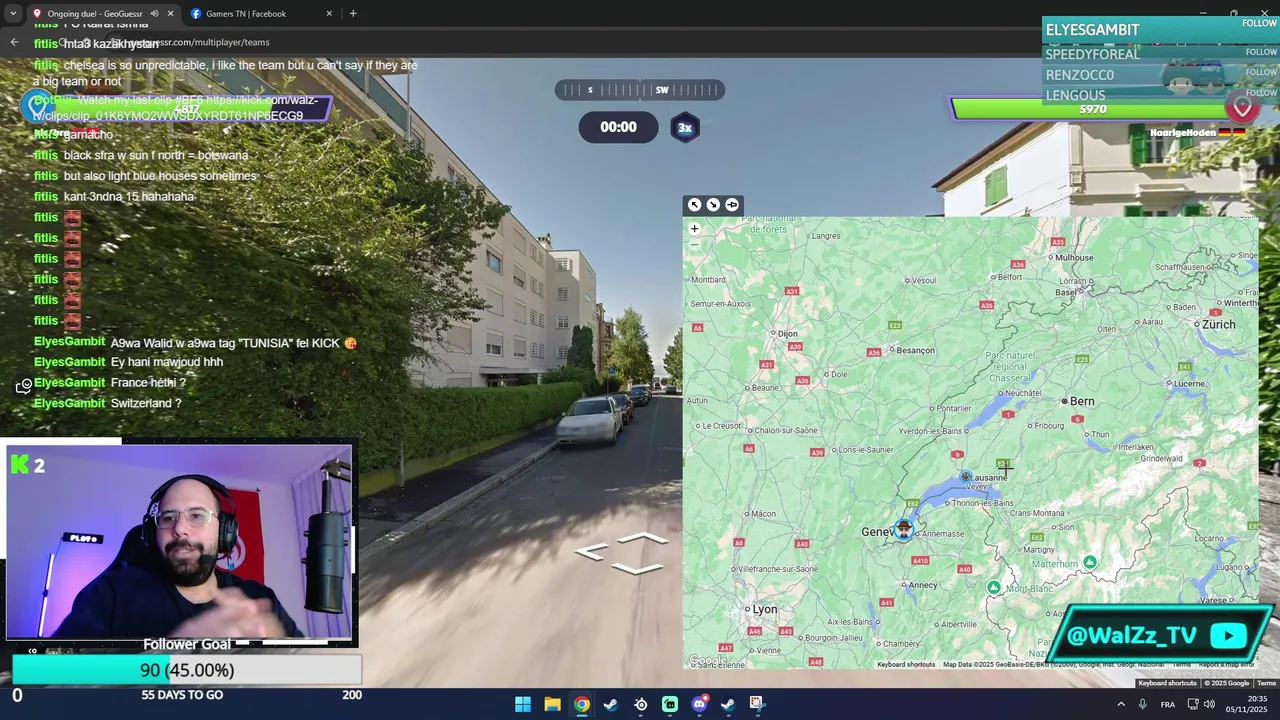Shrink the guess map with down-right arrow

tap(713, 205)
